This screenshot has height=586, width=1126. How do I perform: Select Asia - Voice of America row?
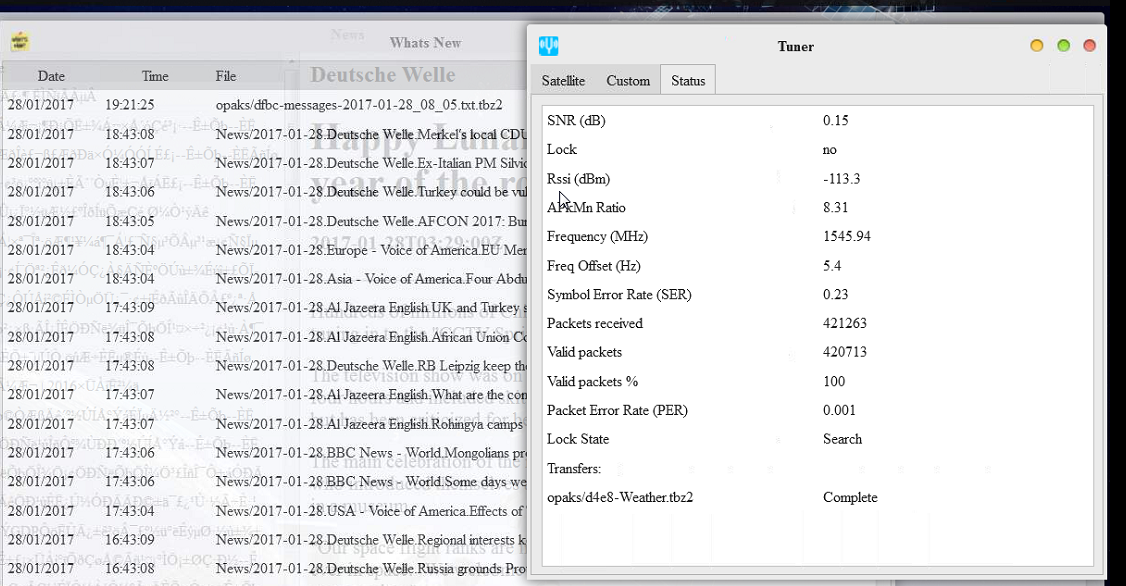264,279
